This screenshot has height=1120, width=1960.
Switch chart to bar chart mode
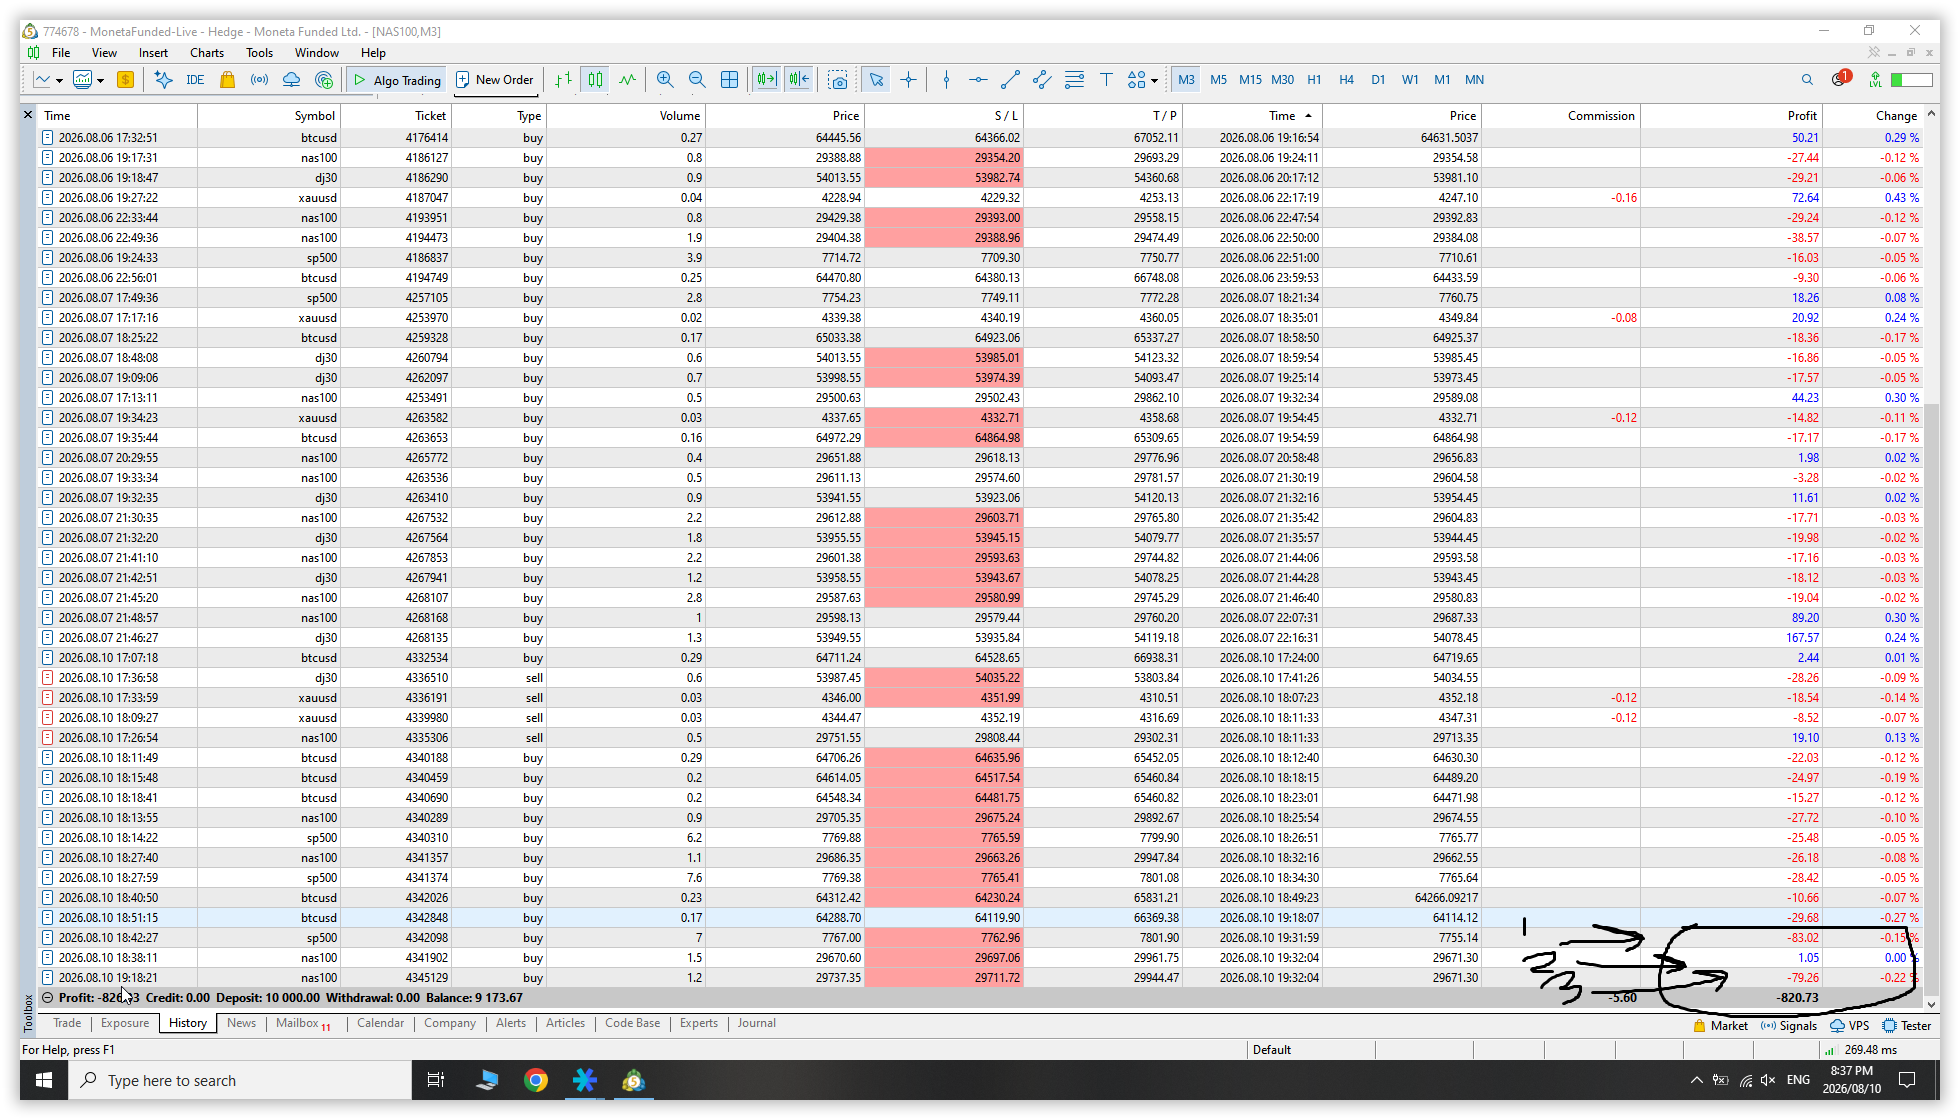point(563,80)
